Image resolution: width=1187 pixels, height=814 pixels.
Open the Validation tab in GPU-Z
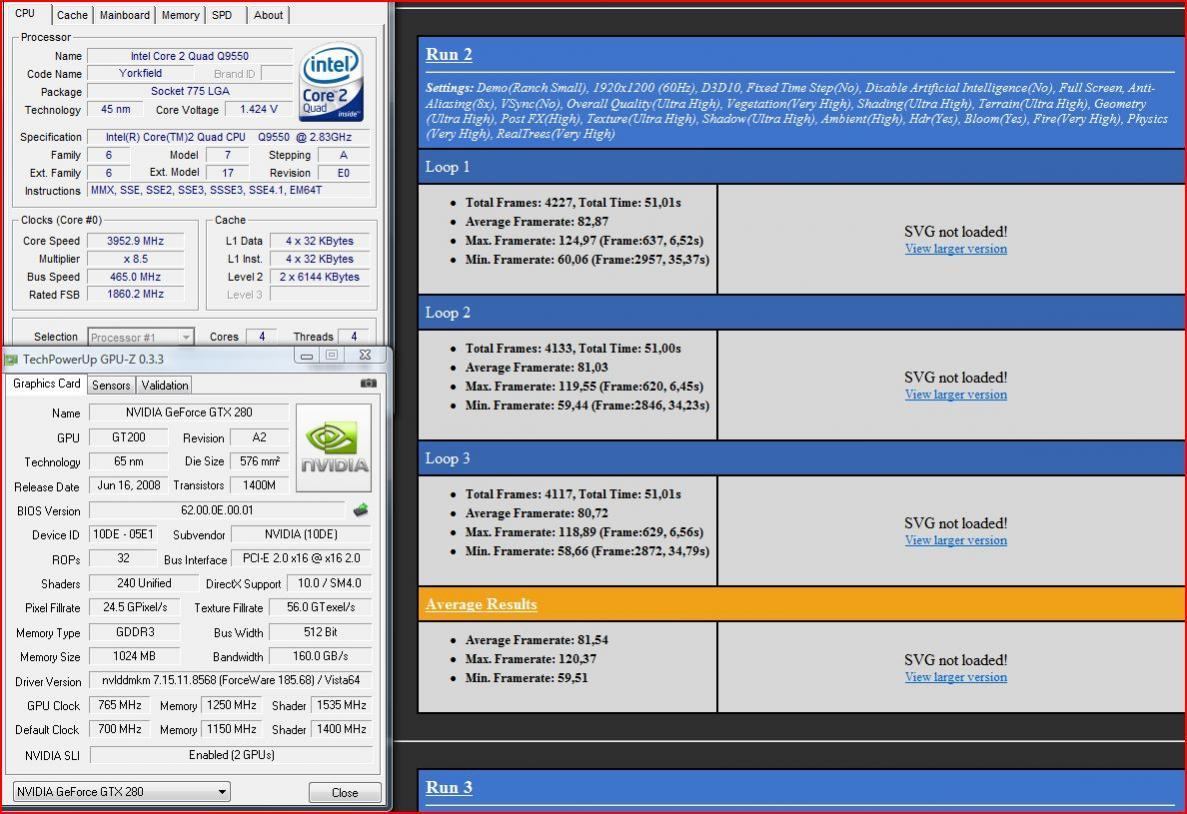(164, 385)
